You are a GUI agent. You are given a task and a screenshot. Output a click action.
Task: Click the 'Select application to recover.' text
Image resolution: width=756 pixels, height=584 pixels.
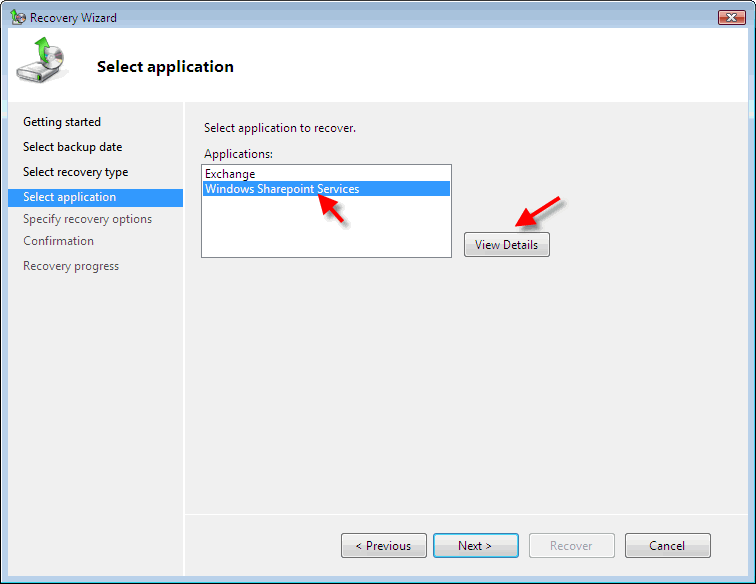(280, 128)
